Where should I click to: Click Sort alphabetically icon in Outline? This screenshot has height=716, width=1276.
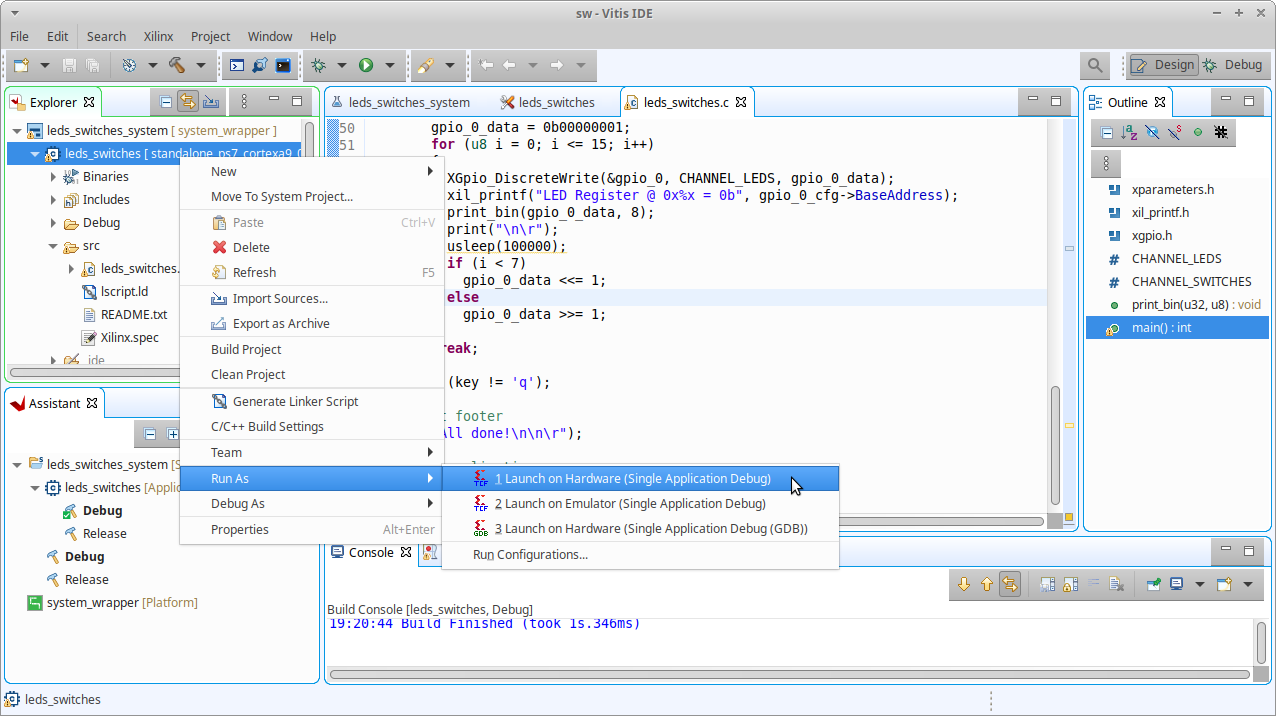click(1129, 132)
